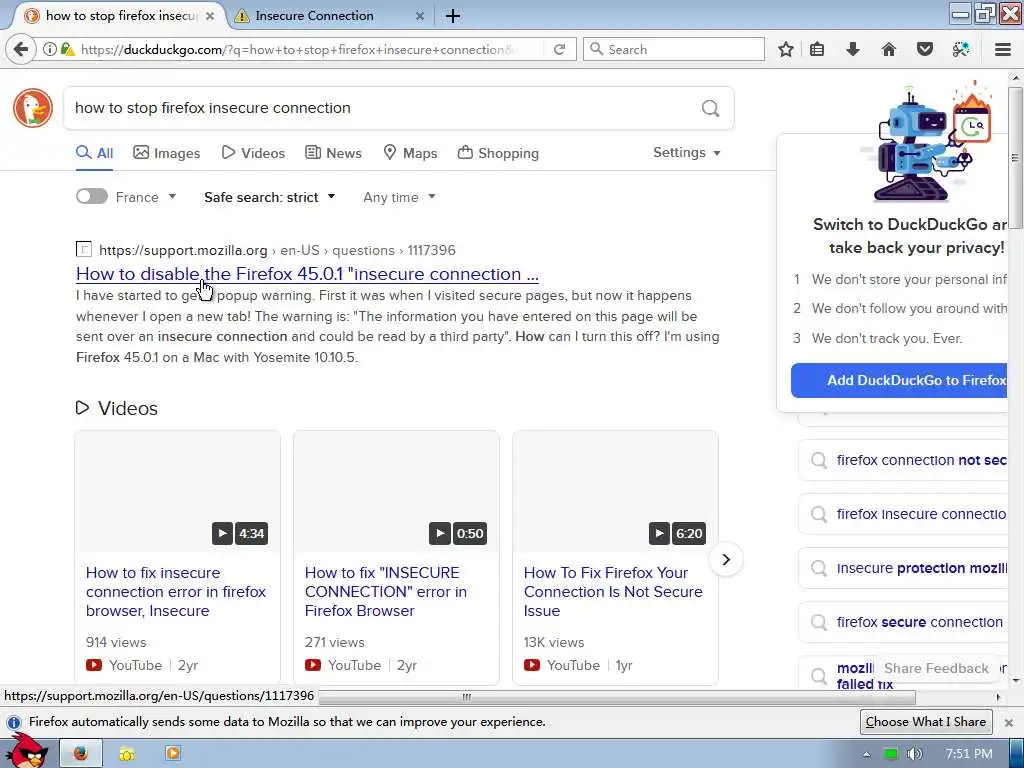1024x768 pixels.
Task: Dismiss the Mozilla data notification bar
Action: click(x=1009, y=722)
